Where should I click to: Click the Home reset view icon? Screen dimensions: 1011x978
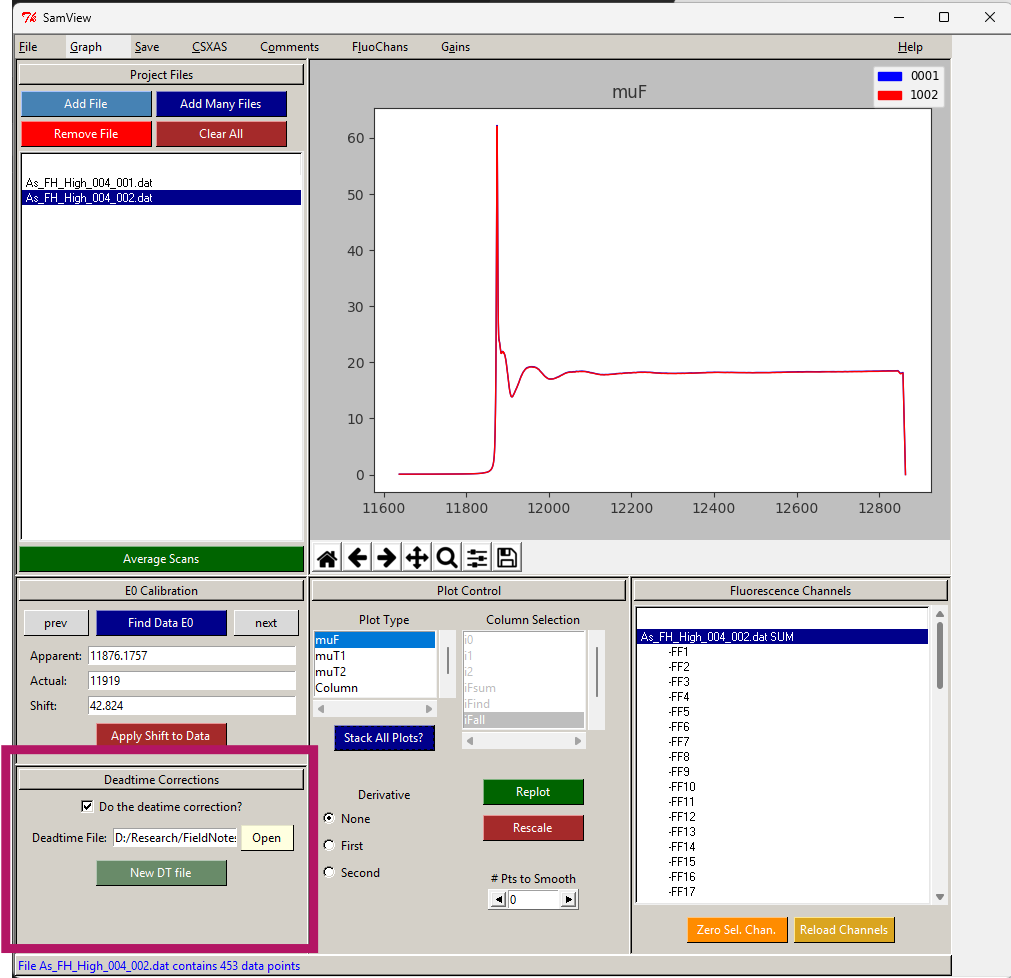tap(326, 558)
